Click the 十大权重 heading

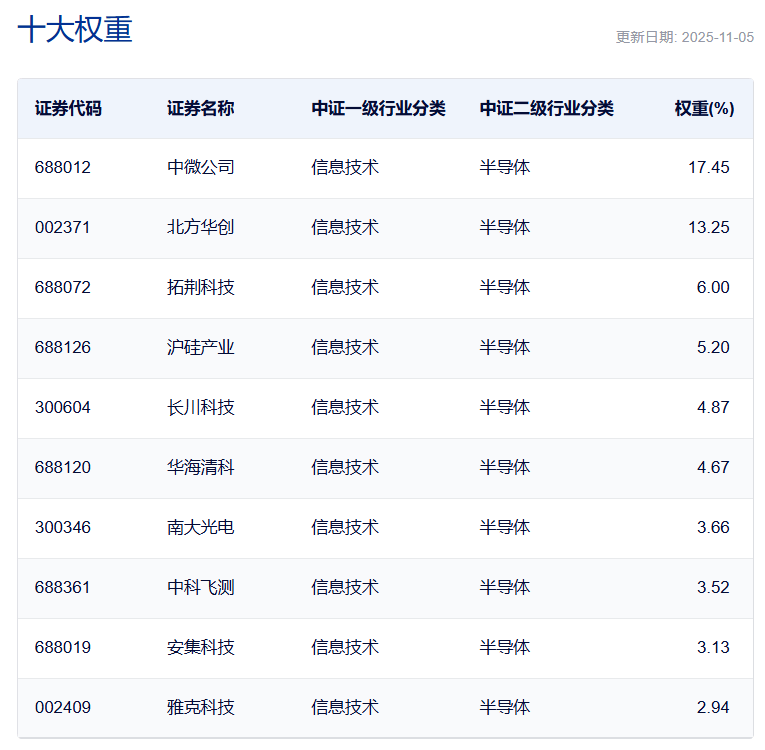(75, 30)
